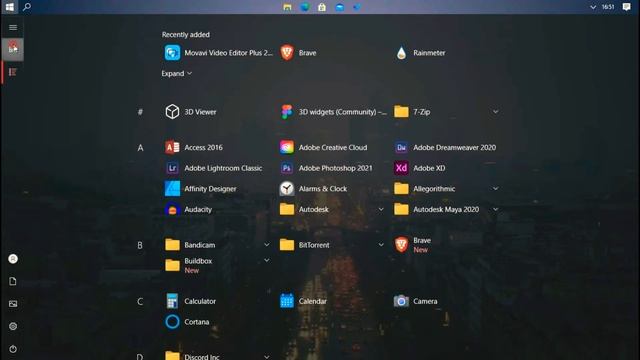The width and height of the screenshot is (640, 360).
Task: Launch Cortana
Action: [x=187, y=322]
